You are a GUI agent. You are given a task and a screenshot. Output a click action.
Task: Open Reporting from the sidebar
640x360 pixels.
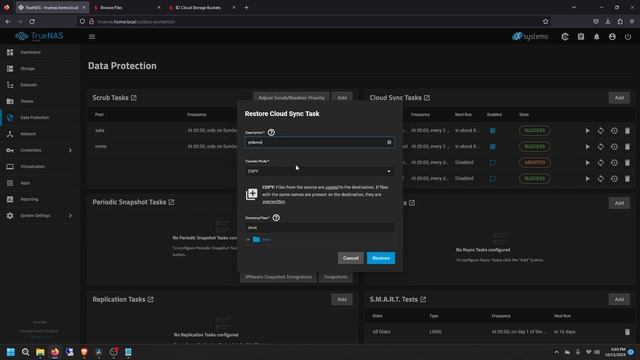pos(29,199)
